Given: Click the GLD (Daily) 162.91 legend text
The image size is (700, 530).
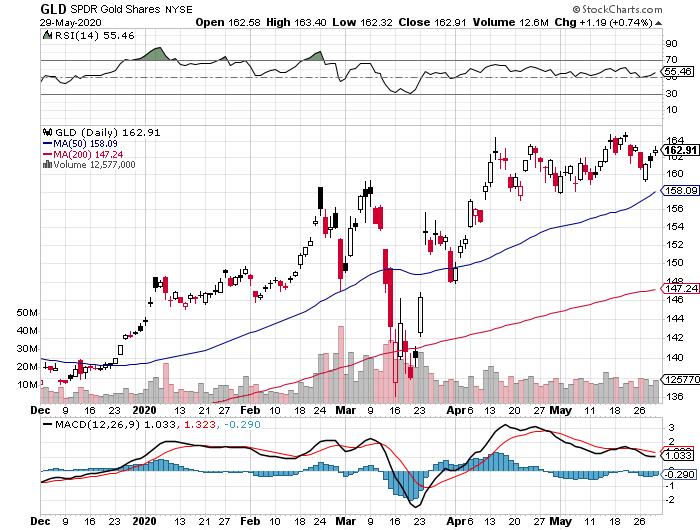Looking at the screenshot, I should click(108, 133).
